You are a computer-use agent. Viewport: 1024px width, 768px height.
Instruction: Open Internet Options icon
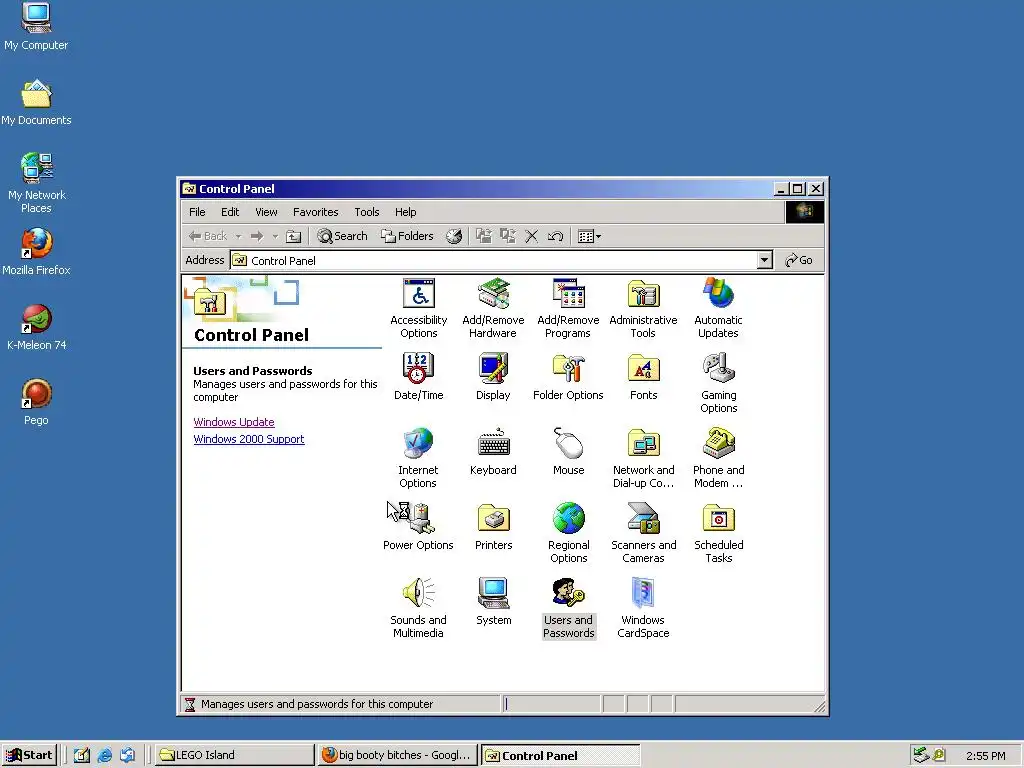(418, 458)
